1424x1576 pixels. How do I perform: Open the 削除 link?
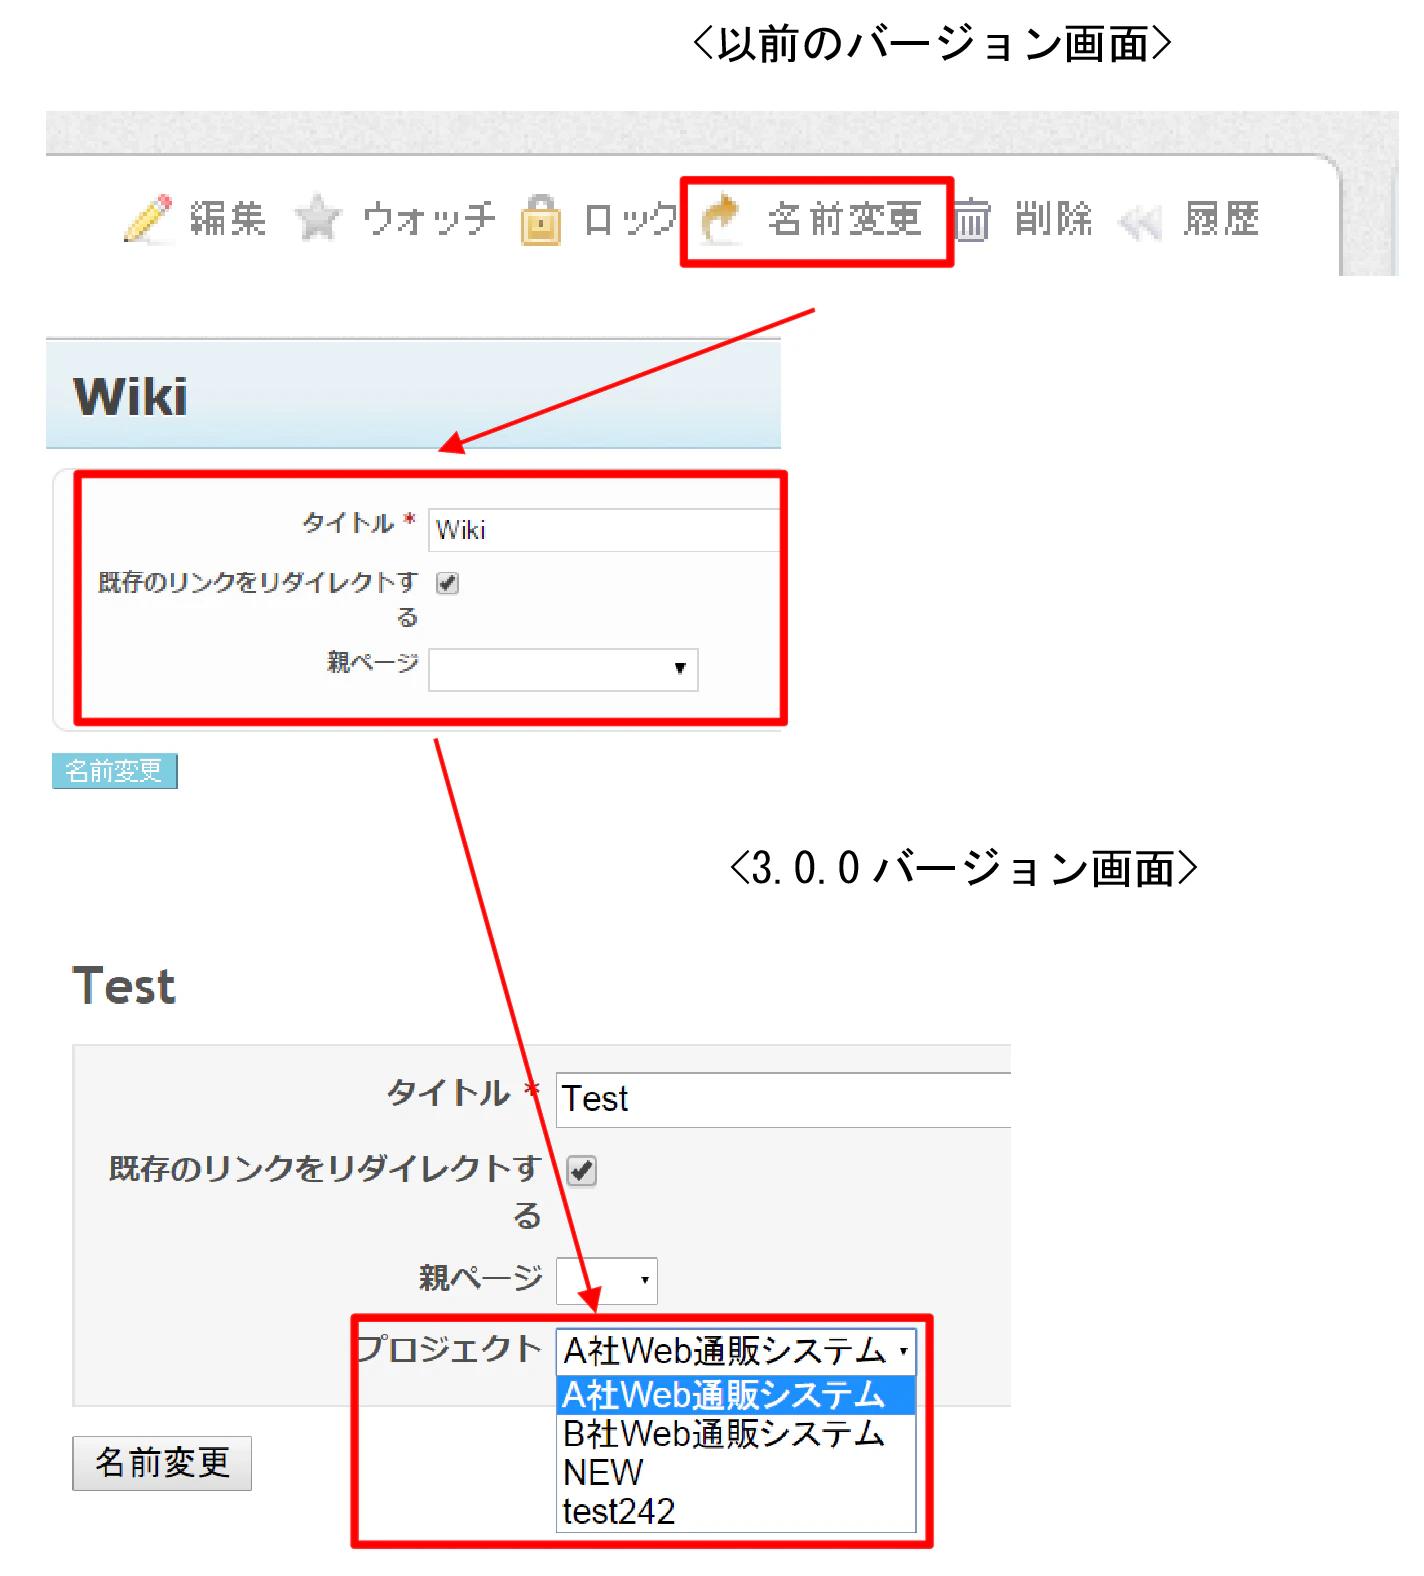[x=1054, y=218]
